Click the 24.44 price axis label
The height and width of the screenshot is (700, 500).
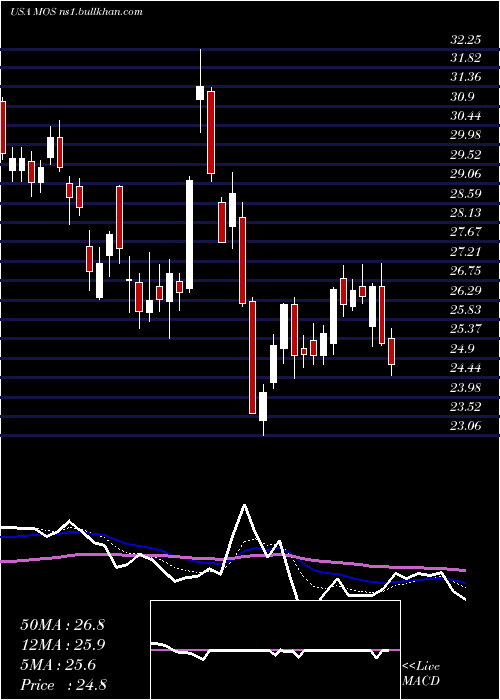466,367
